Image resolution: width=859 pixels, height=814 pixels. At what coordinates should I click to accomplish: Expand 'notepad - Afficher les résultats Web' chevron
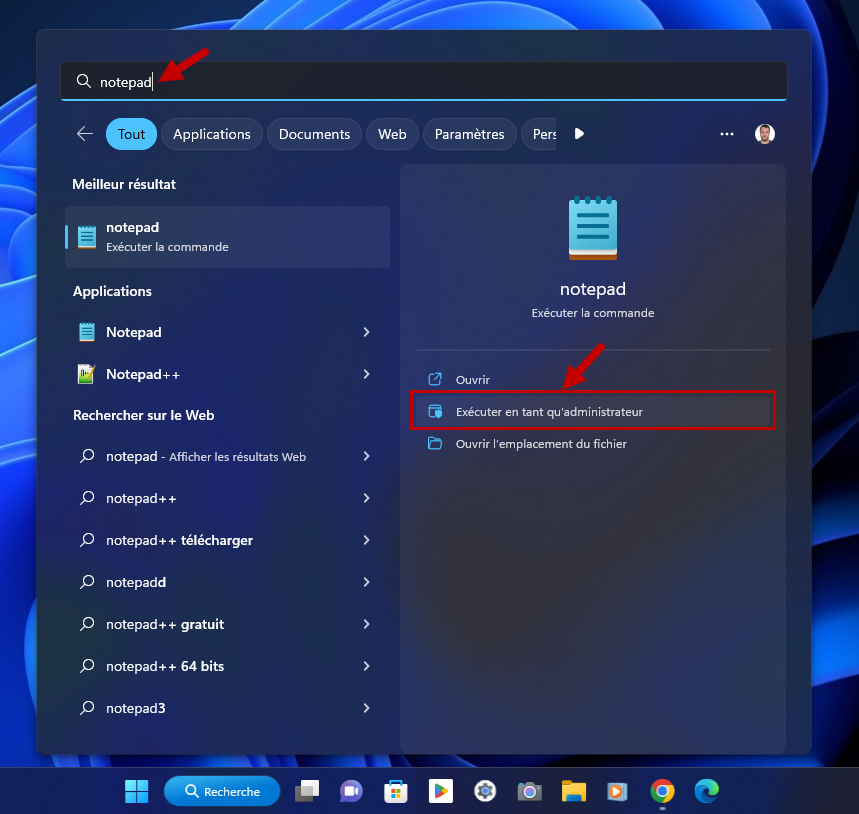click(366, 456)
